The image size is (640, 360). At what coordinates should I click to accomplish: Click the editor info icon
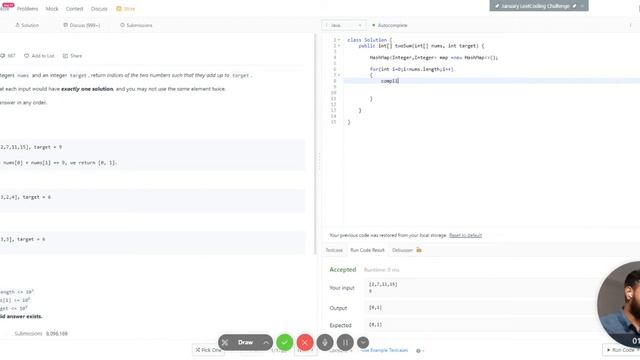click(x=631, y=25)
